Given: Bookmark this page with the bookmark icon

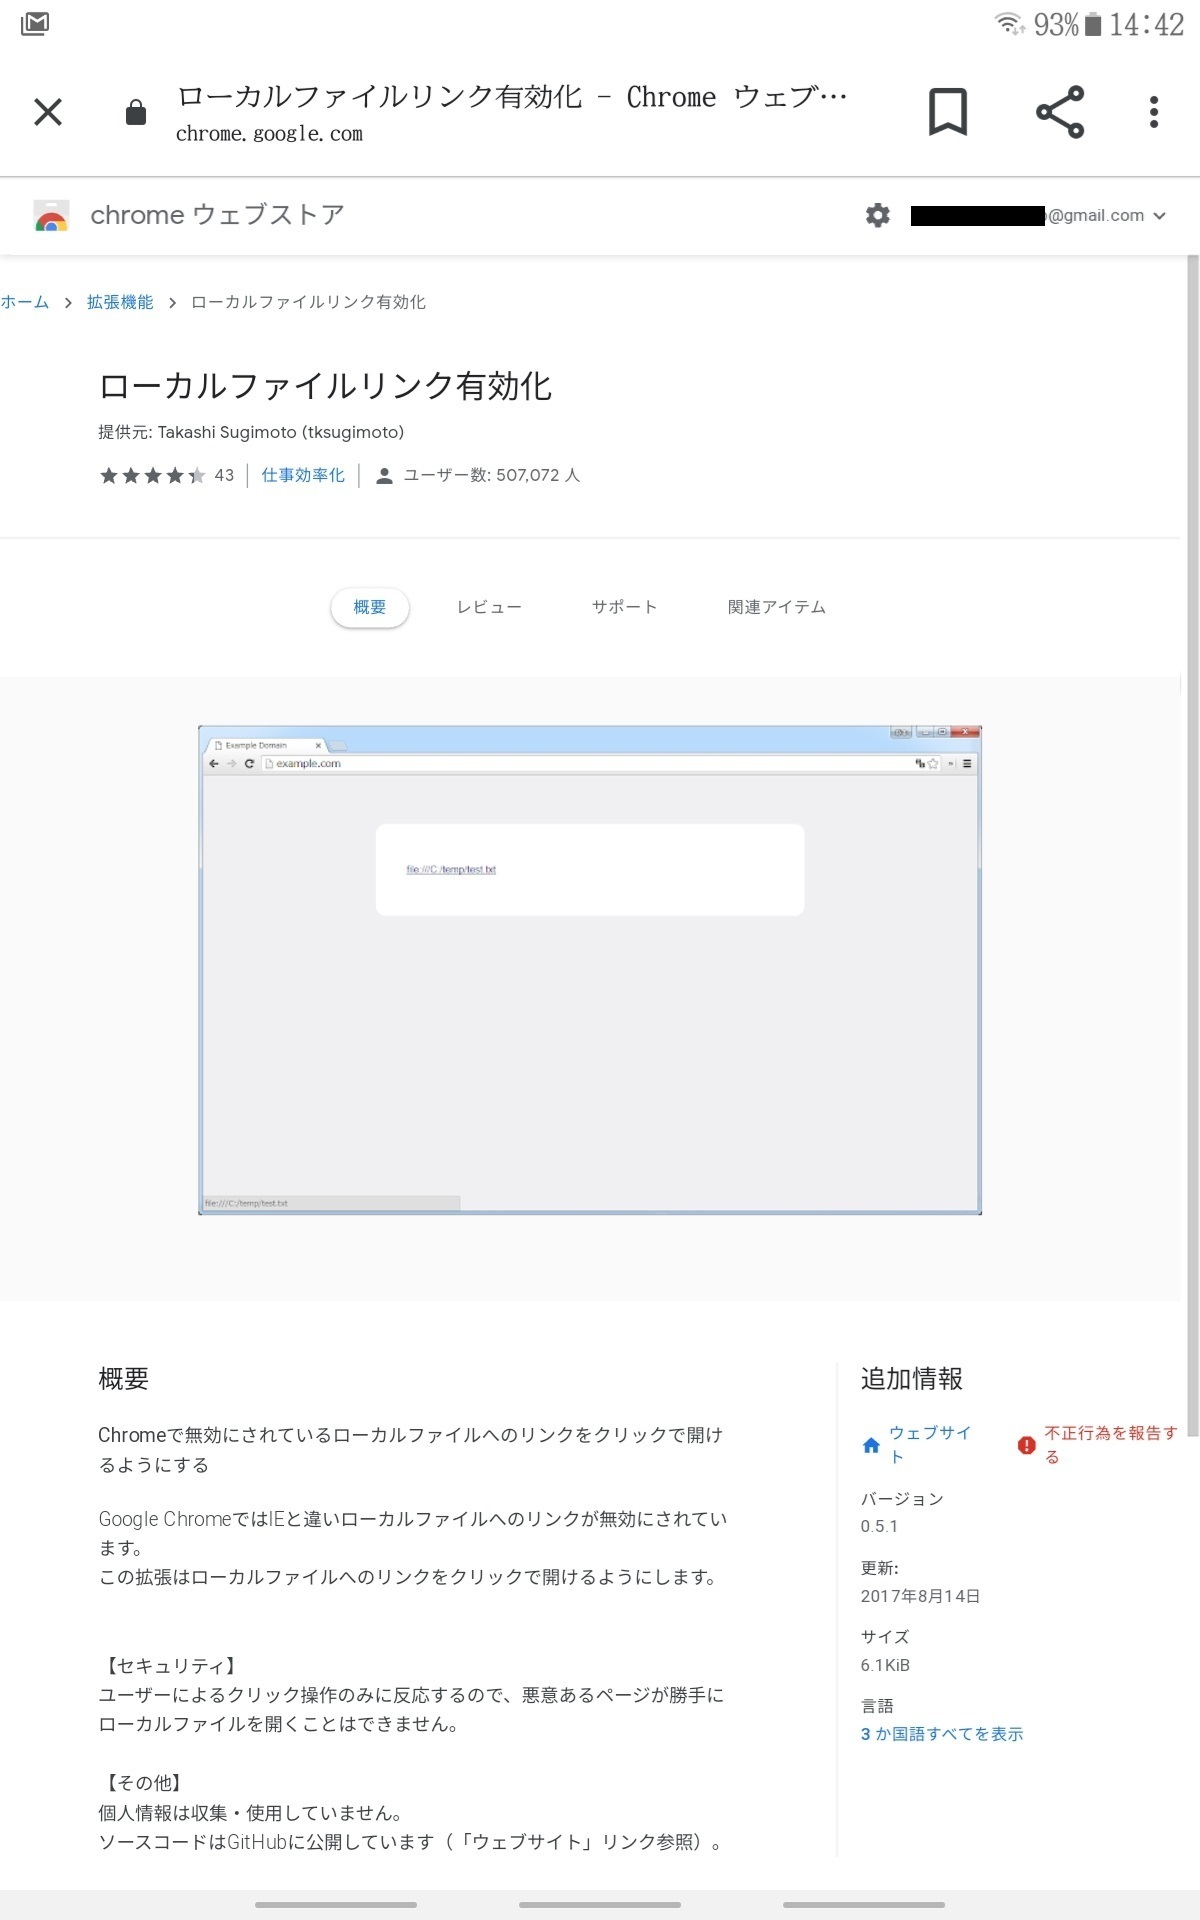Looking at the screenshot, I should (948, 111).
